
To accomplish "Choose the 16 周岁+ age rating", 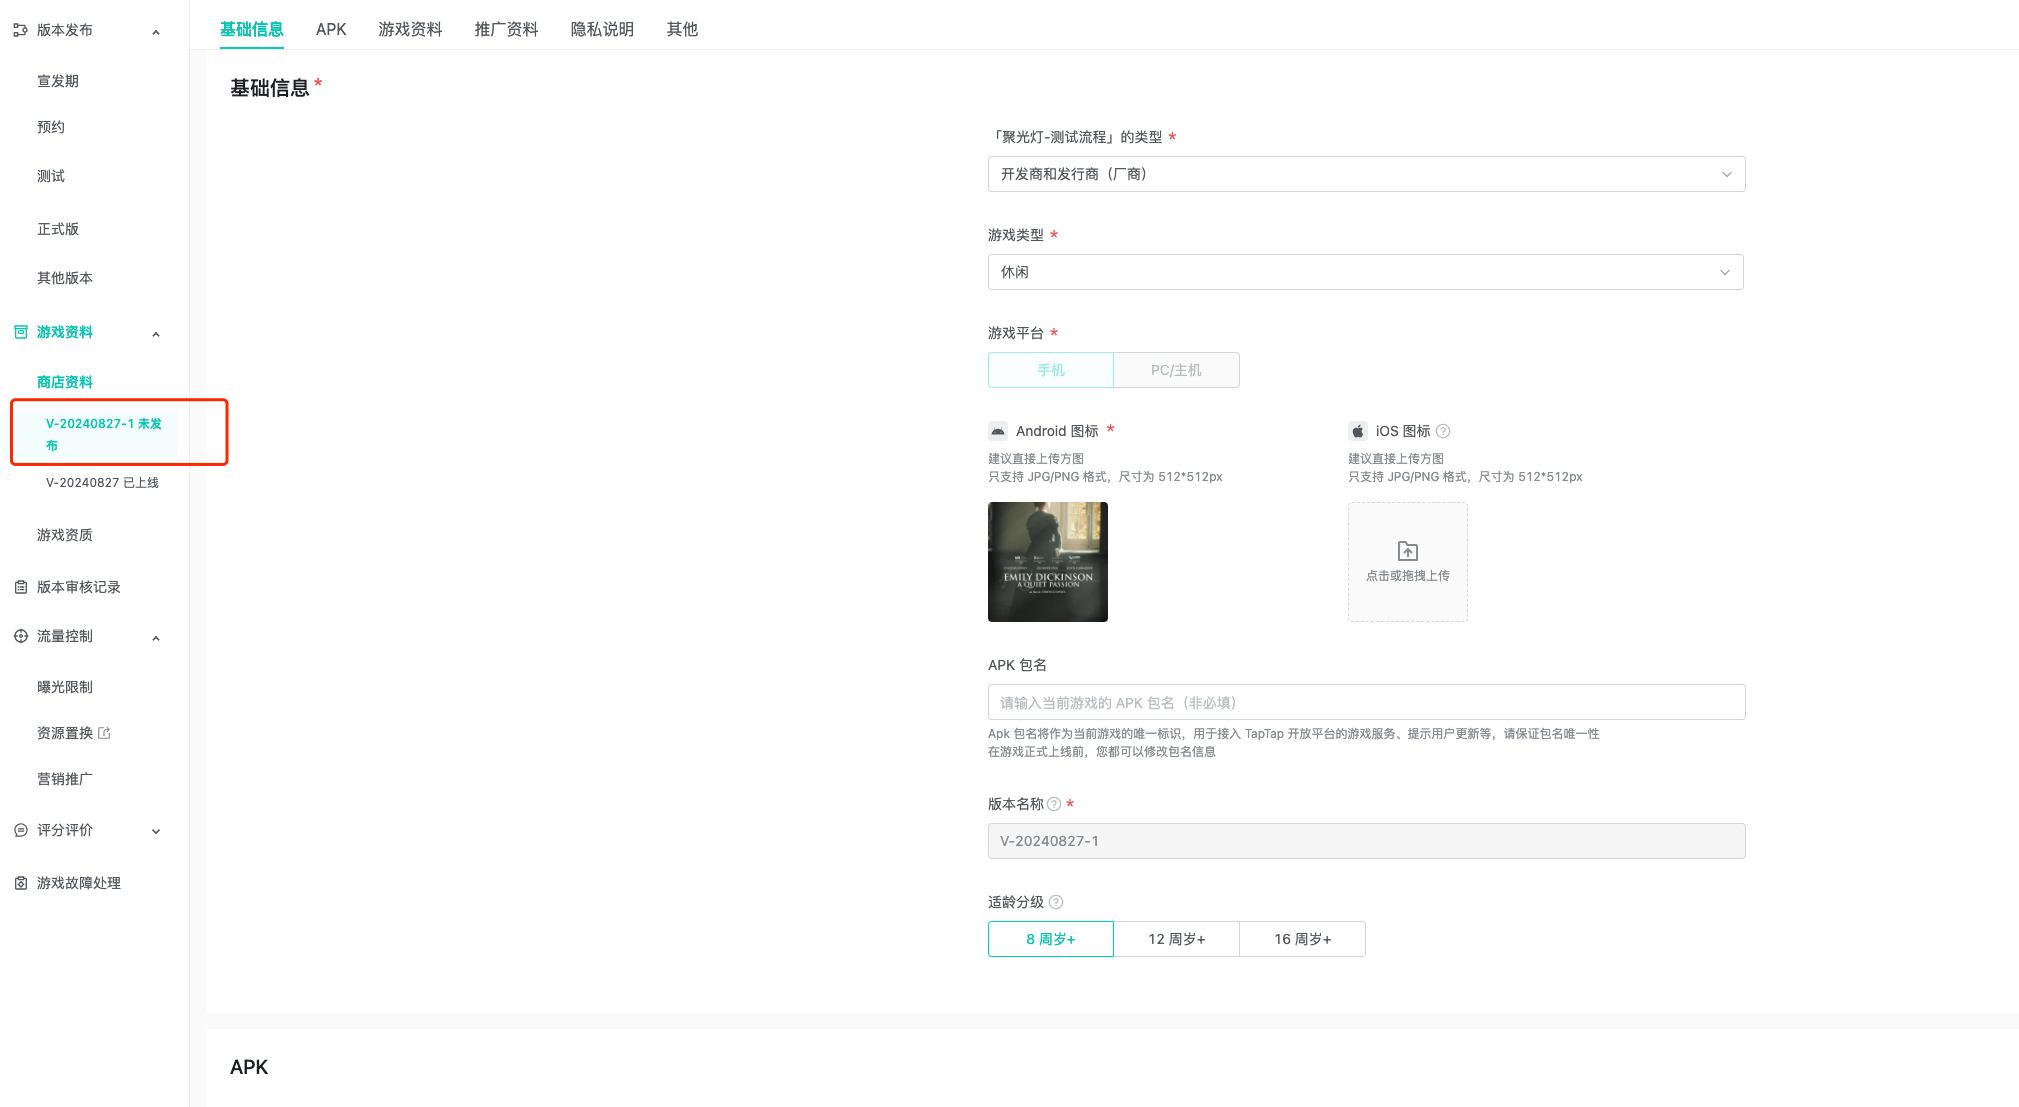I will [1302, 939].
